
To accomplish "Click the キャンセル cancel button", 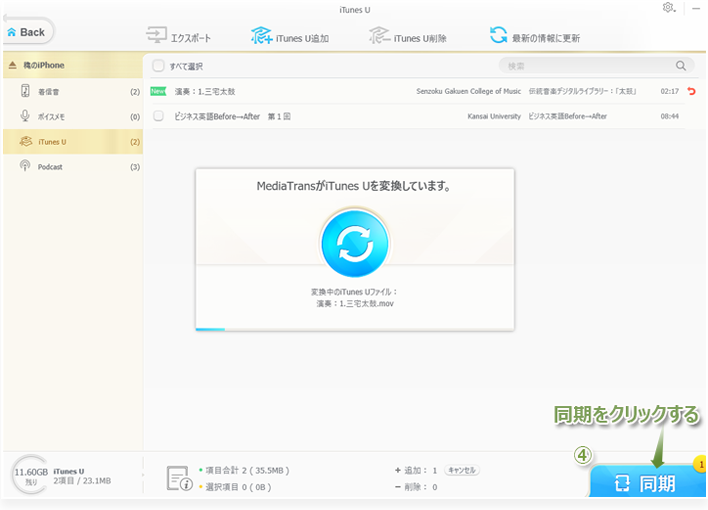I will tap(461, 469).
